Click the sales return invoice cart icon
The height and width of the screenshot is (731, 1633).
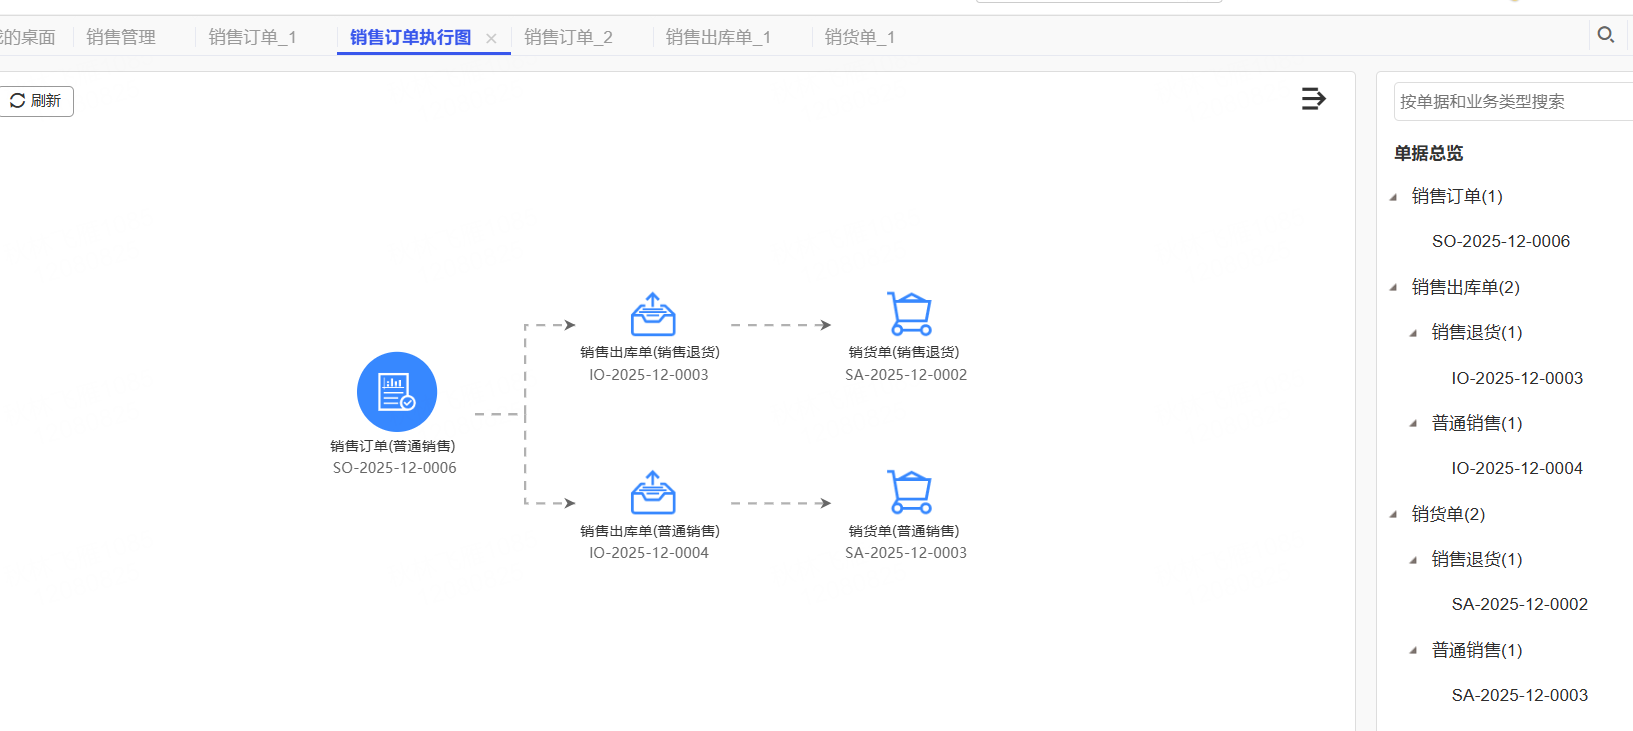pos(909,314)
